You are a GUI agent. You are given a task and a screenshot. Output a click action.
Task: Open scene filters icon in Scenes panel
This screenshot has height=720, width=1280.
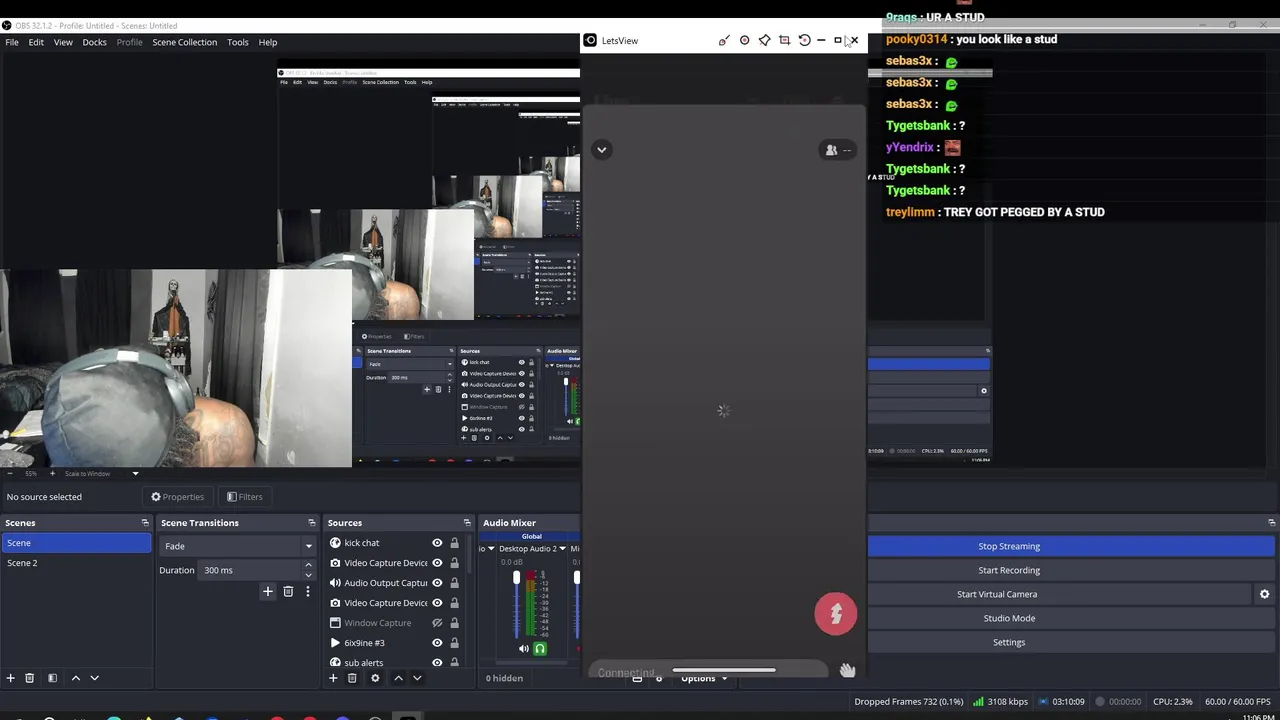52,678
